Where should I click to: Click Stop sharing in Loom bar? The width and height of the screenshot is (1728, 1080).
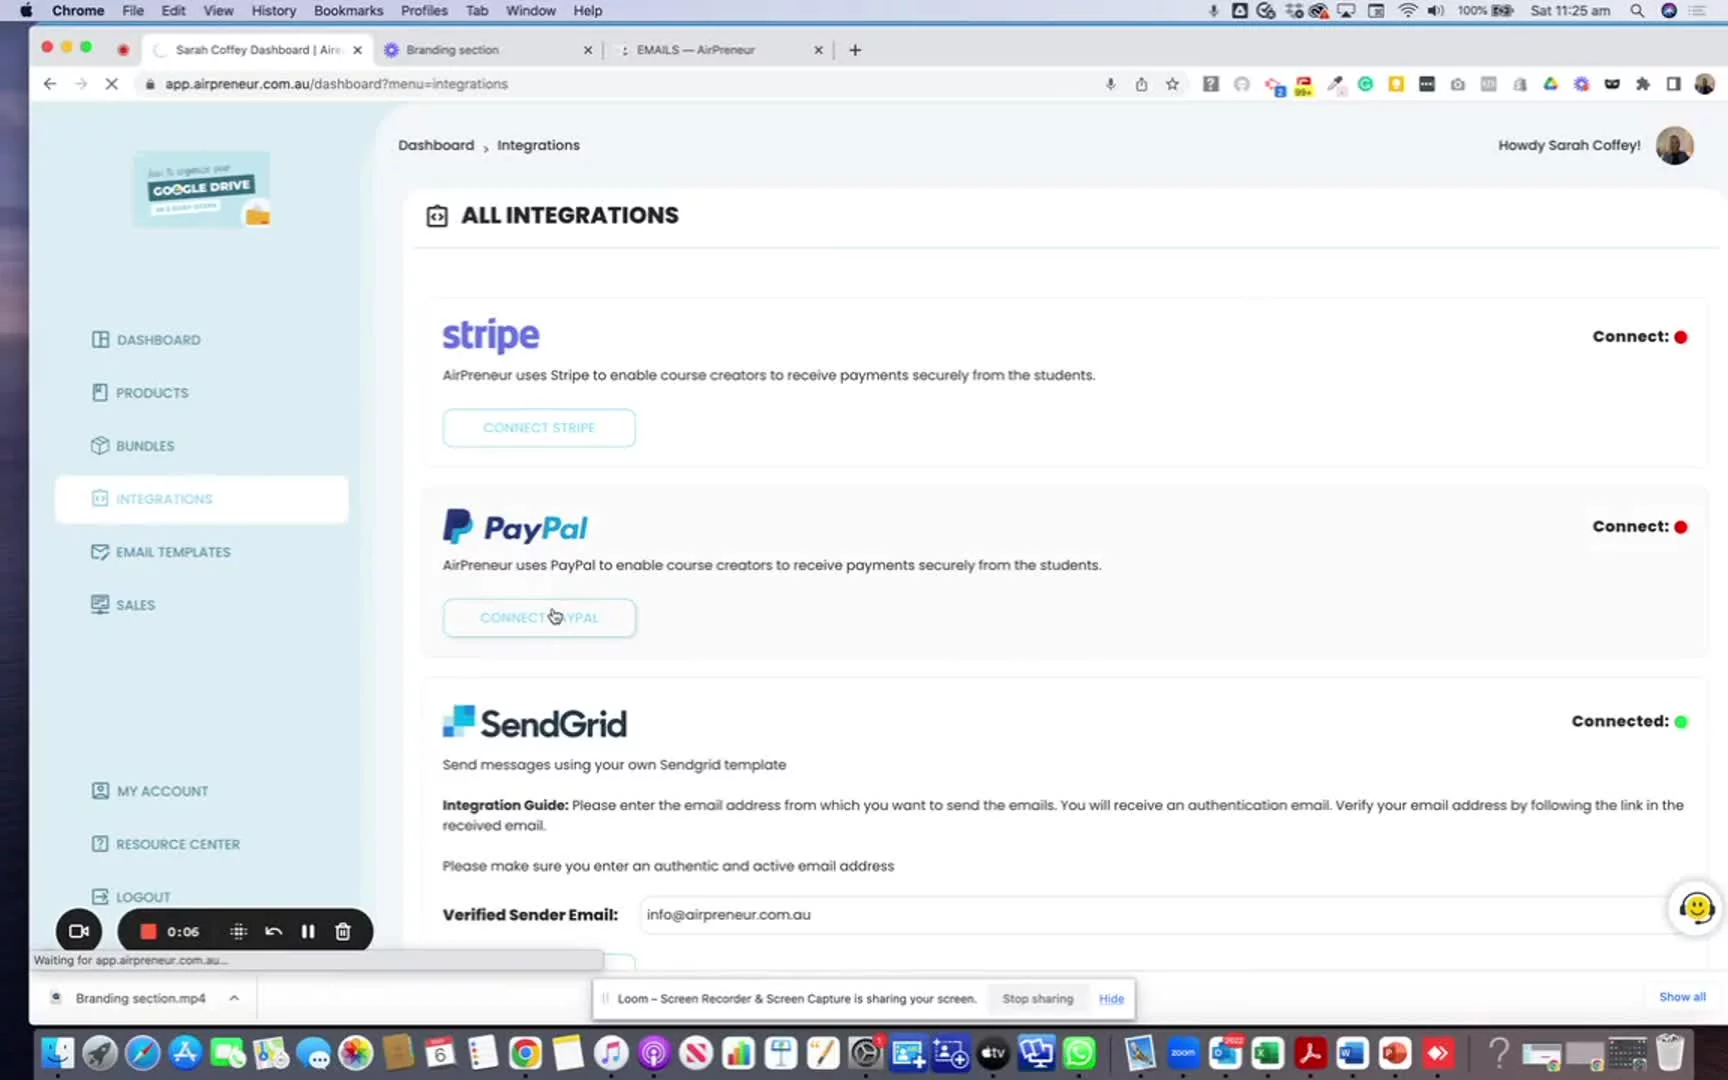tap(1037, 999)
